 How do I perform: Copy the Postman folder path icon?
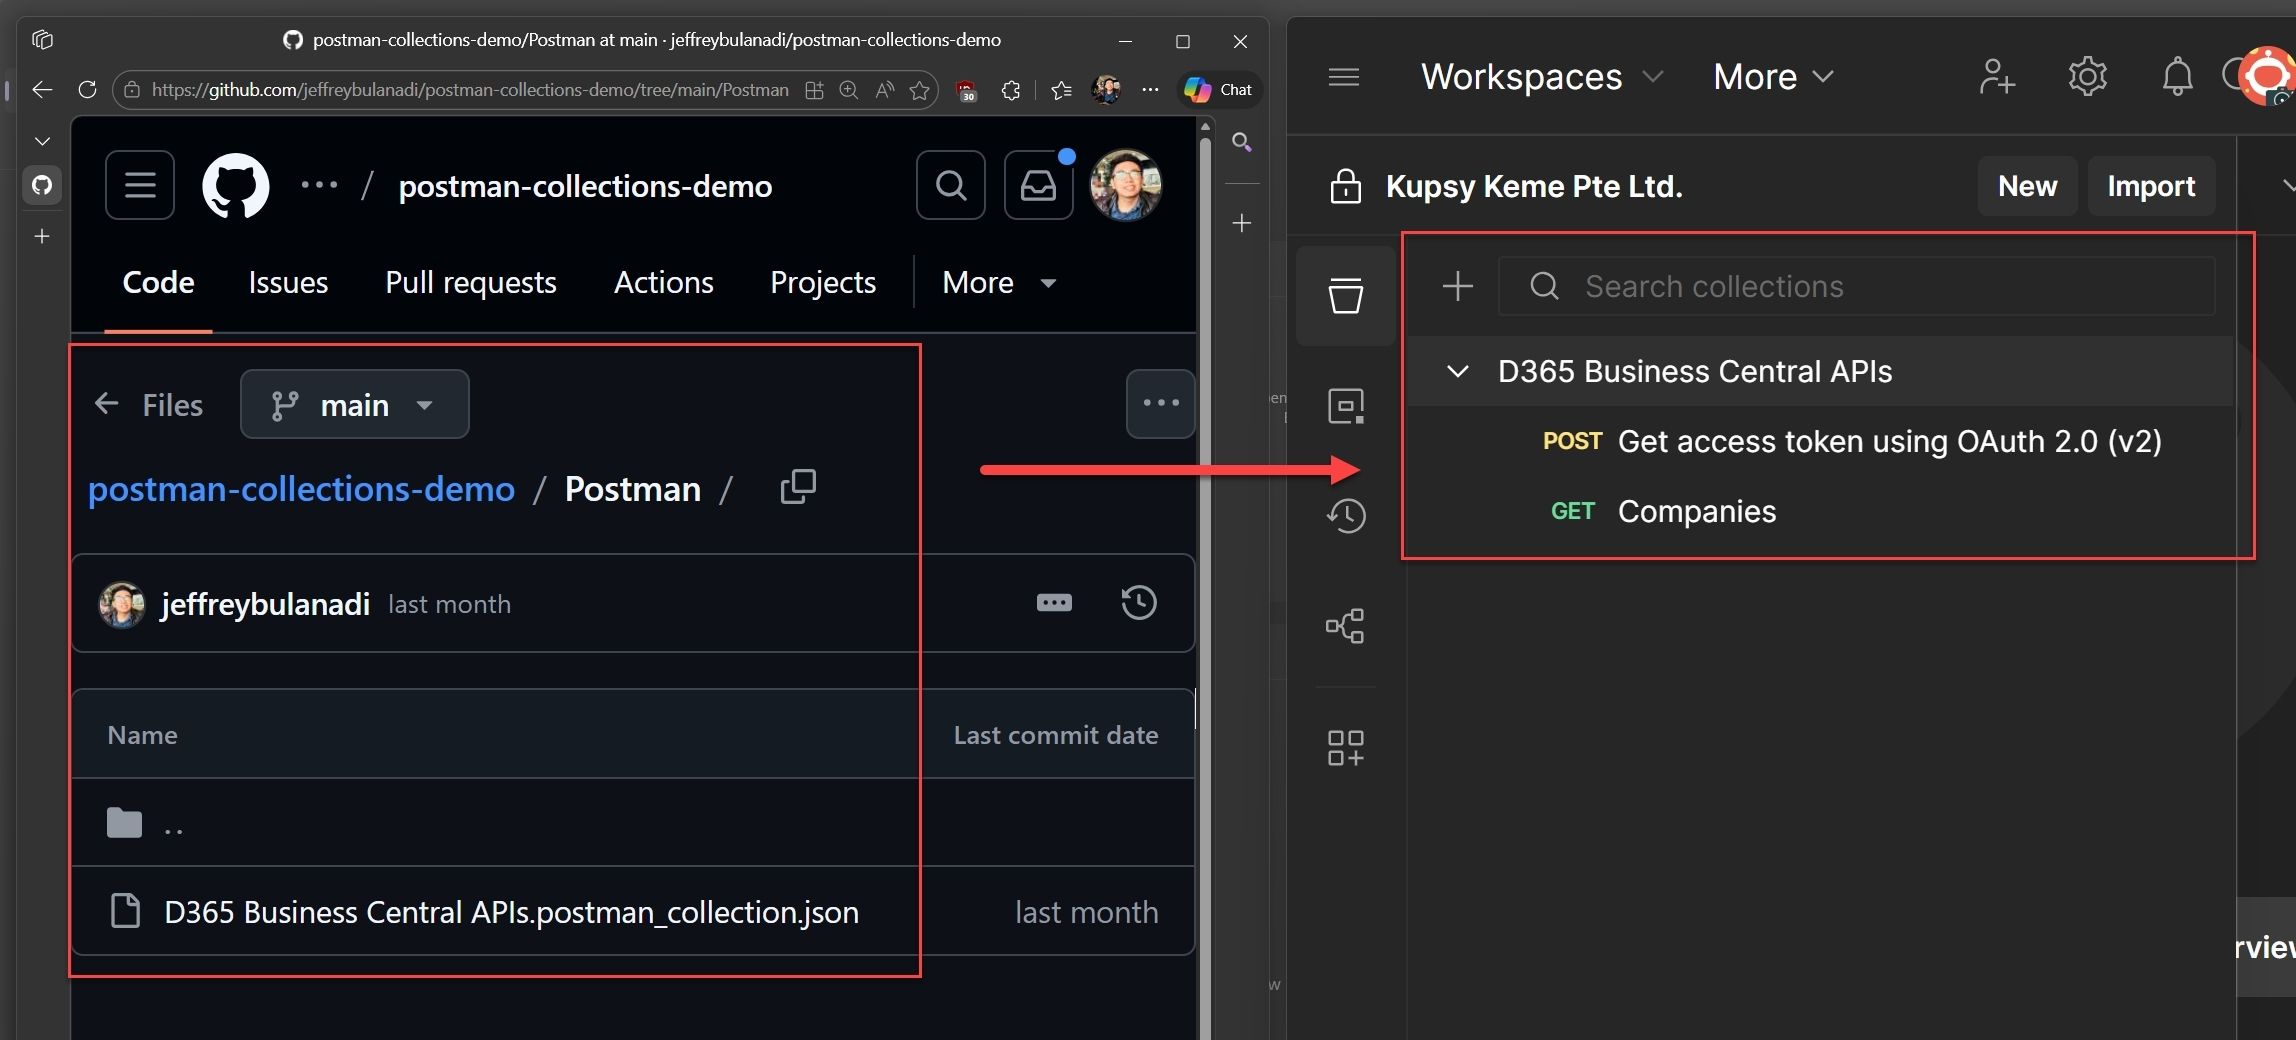pos(798,487)
